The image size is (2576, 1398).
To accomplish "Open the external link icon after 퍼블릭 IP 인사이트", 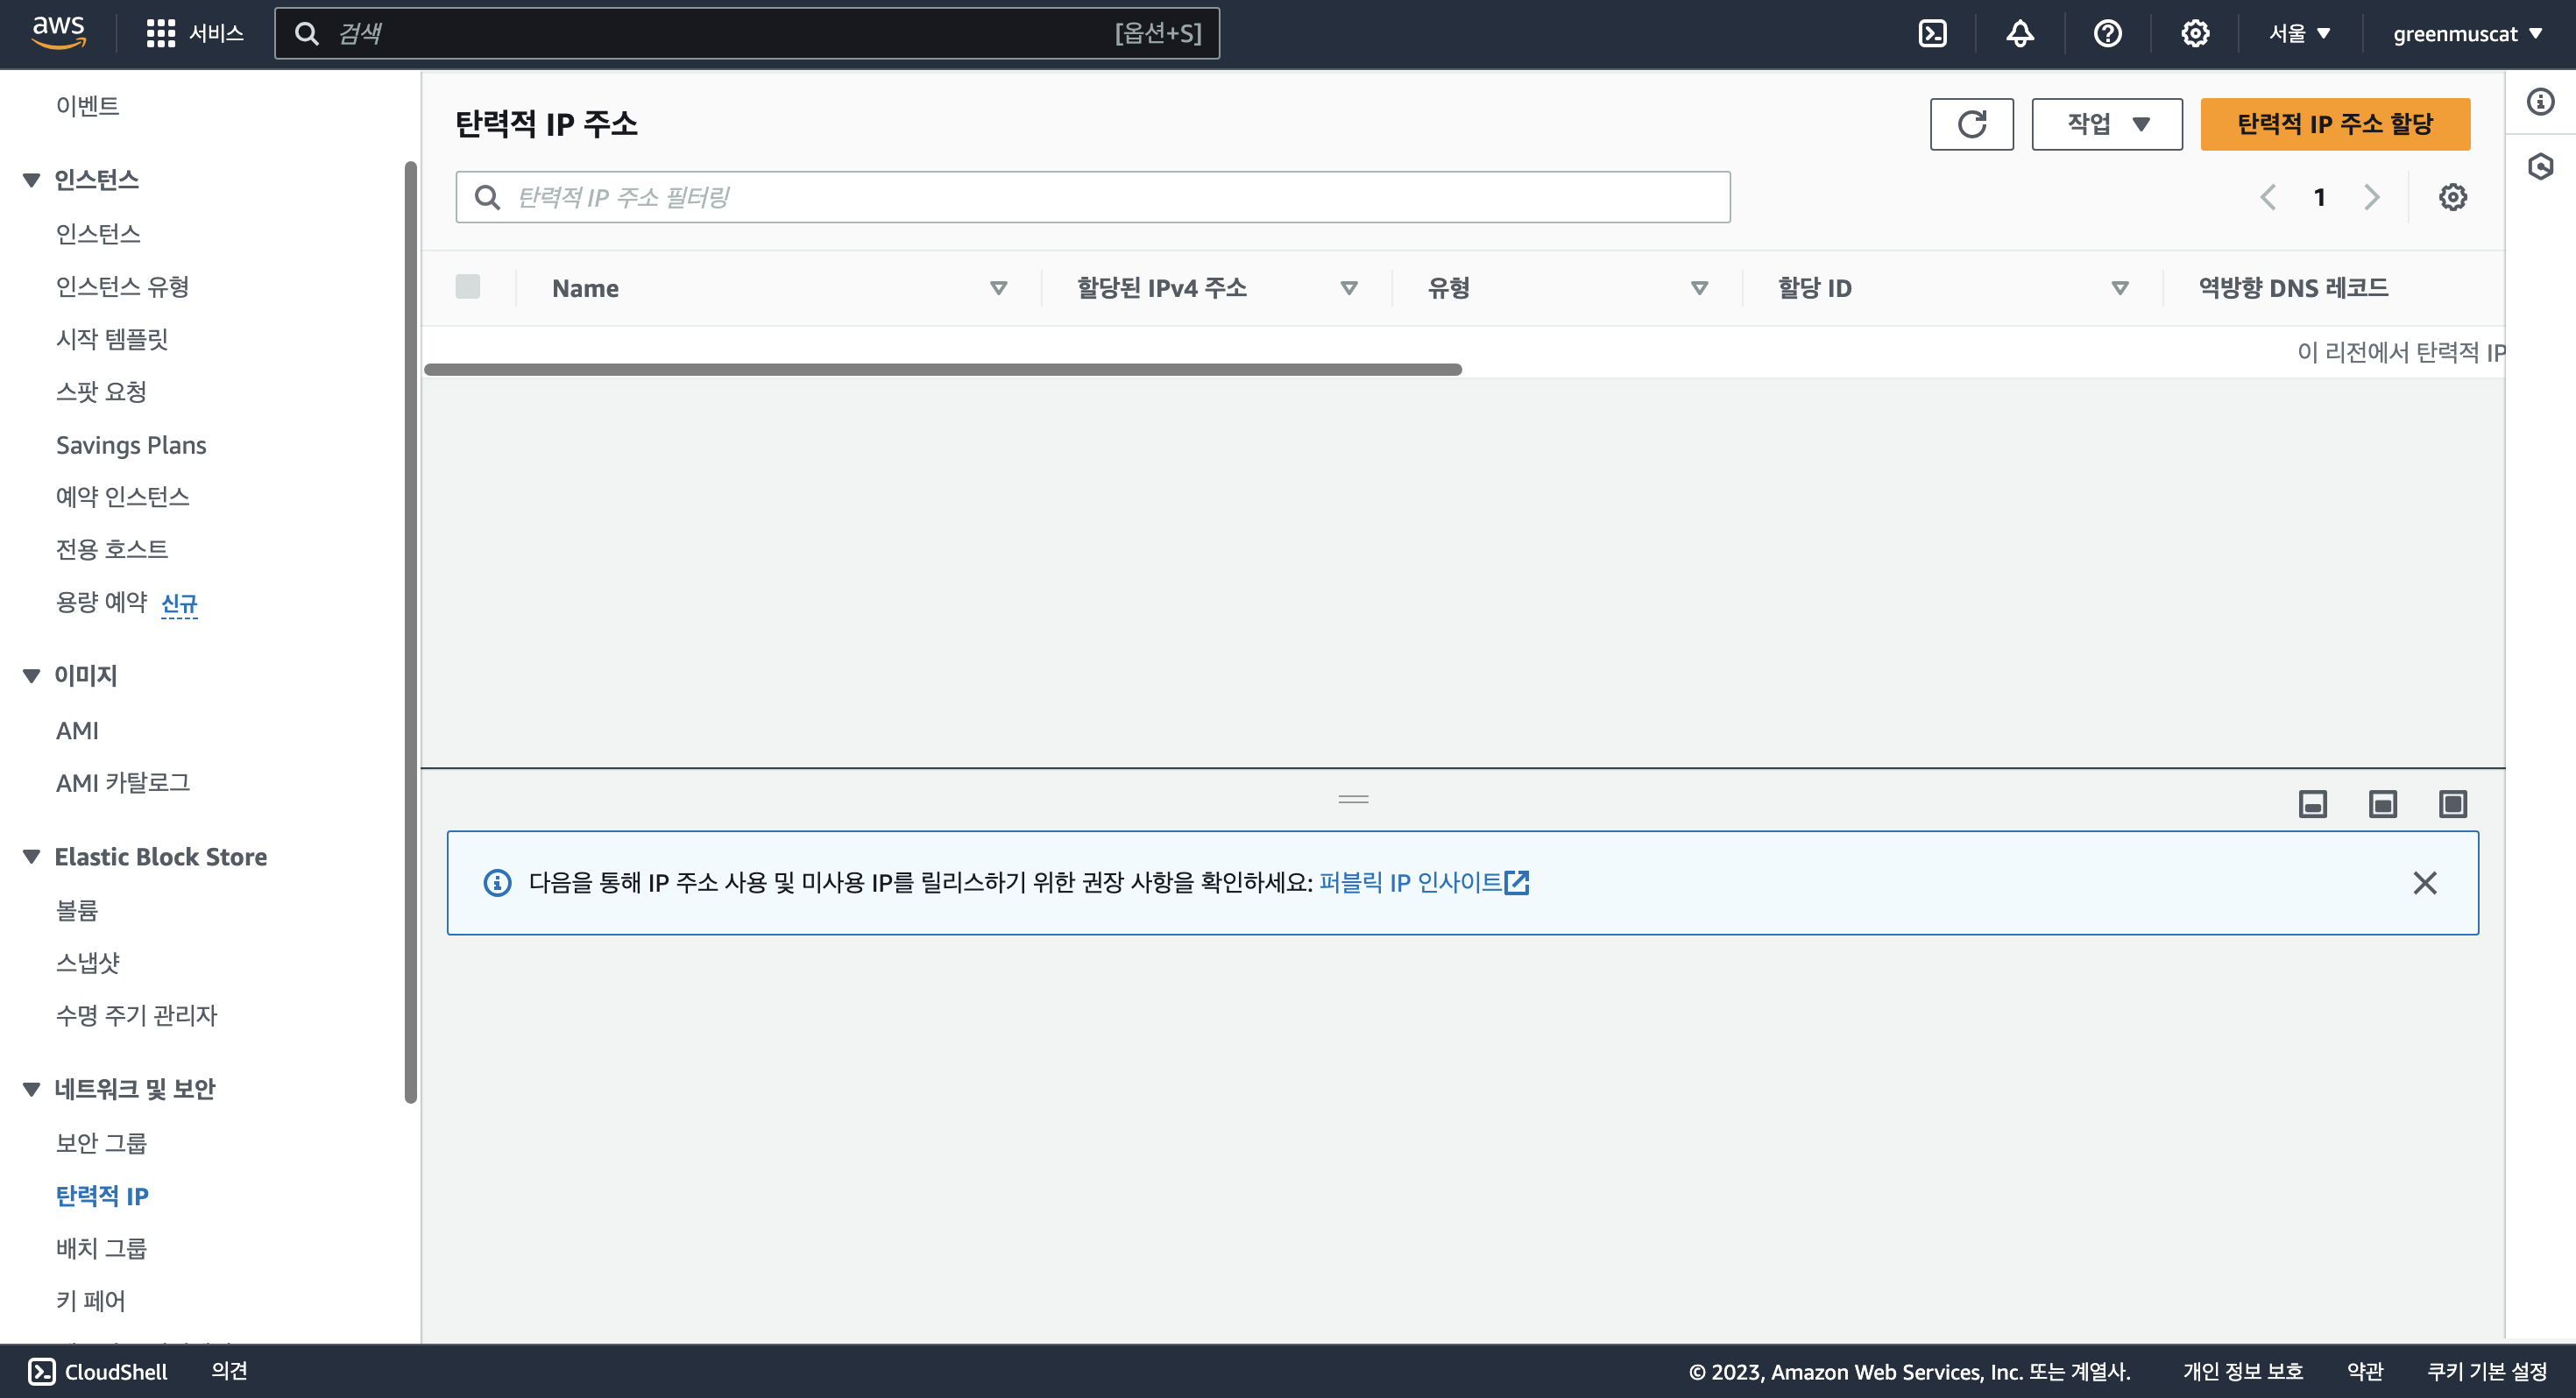I will 1517,882.
